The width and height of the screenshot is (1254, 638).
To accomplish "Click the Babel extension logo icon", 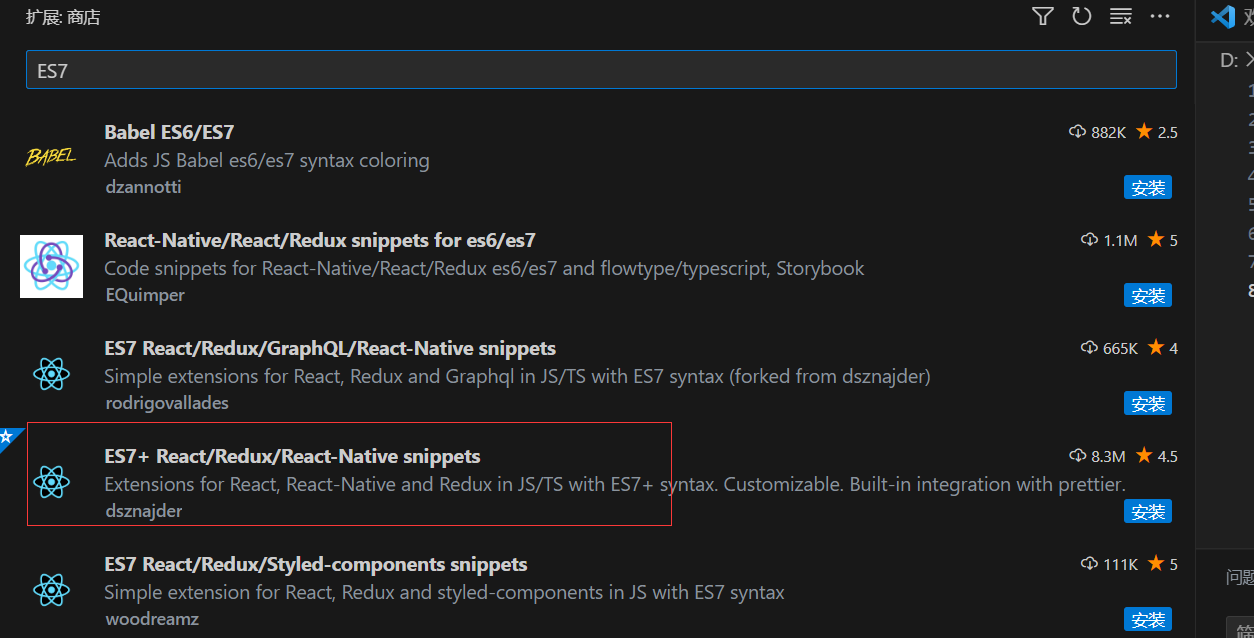I will 51,157.
